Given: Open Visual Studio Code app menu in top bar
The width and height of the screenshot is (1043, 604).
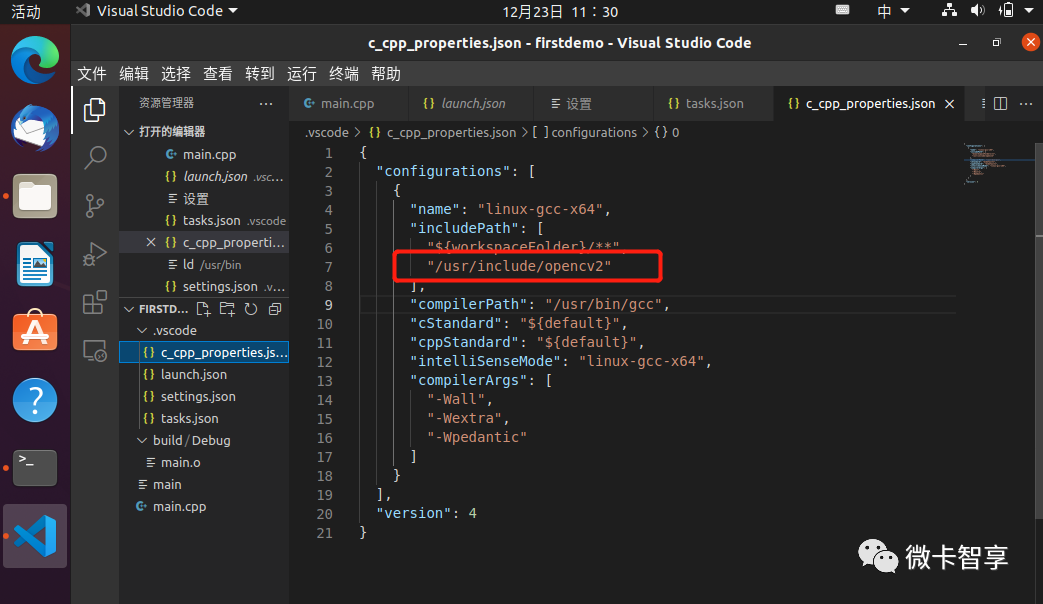Looking at the screenshot, I should 156,11.
